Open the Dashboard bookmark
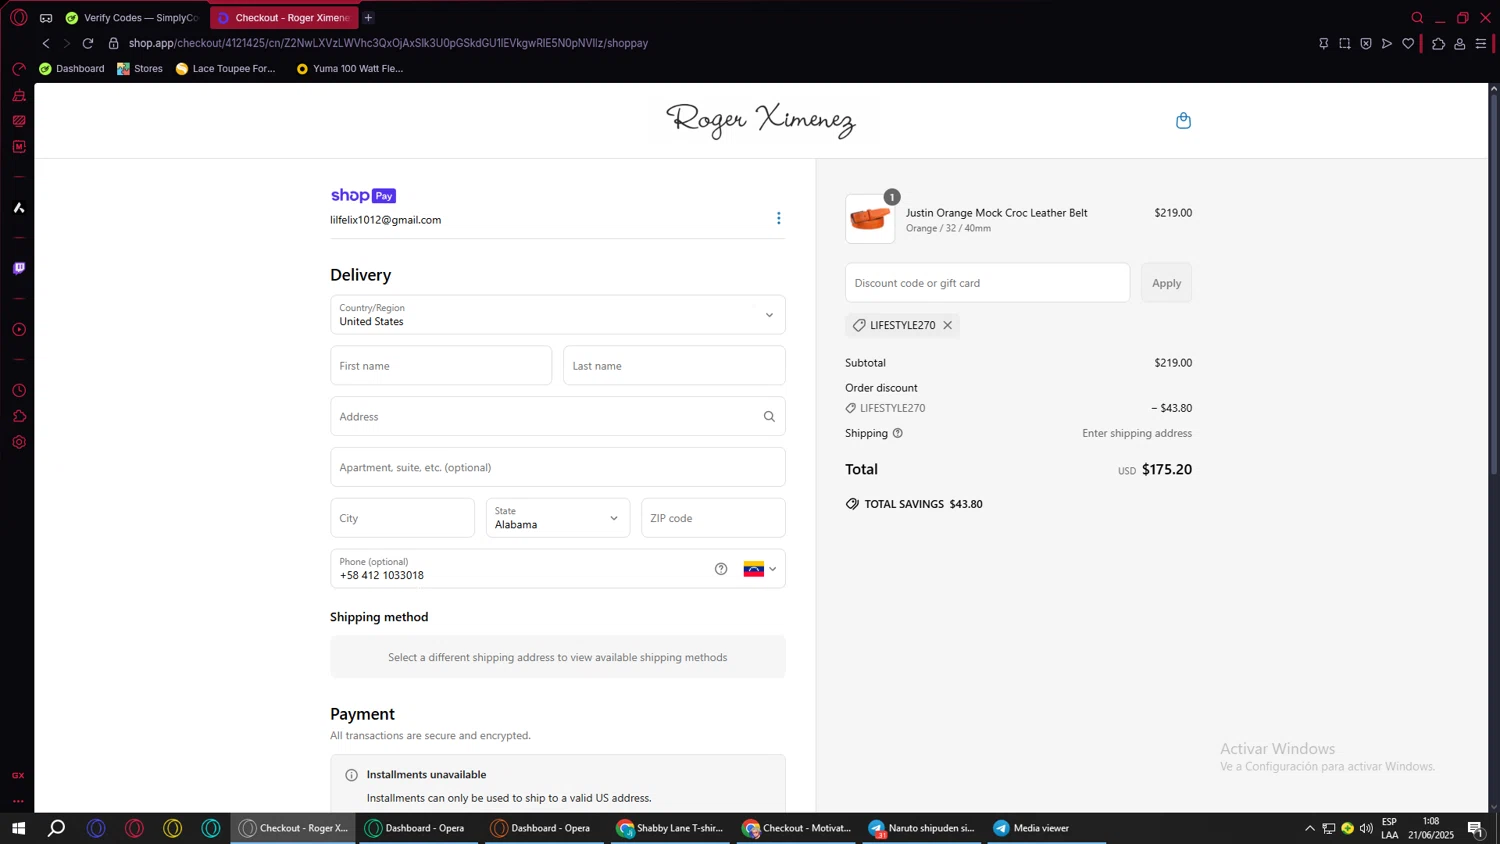The image size is (1500, 844). (71, 68)
